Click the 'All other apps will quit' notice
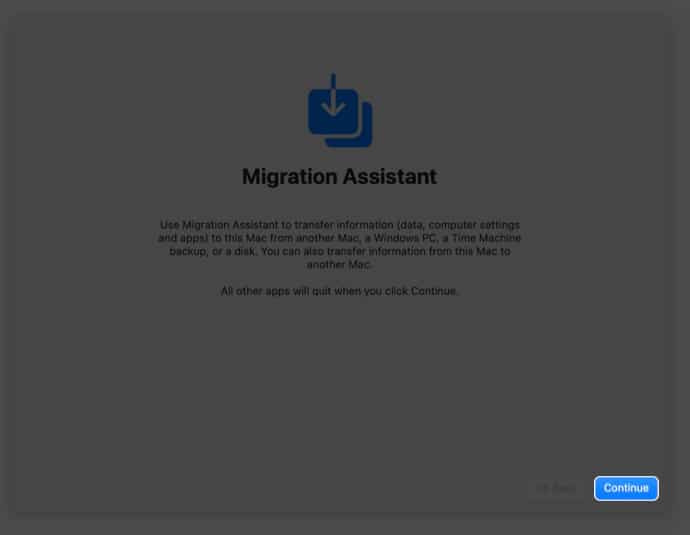The width and height of the screenshot is (690, 535). click(x=339, y=291)
